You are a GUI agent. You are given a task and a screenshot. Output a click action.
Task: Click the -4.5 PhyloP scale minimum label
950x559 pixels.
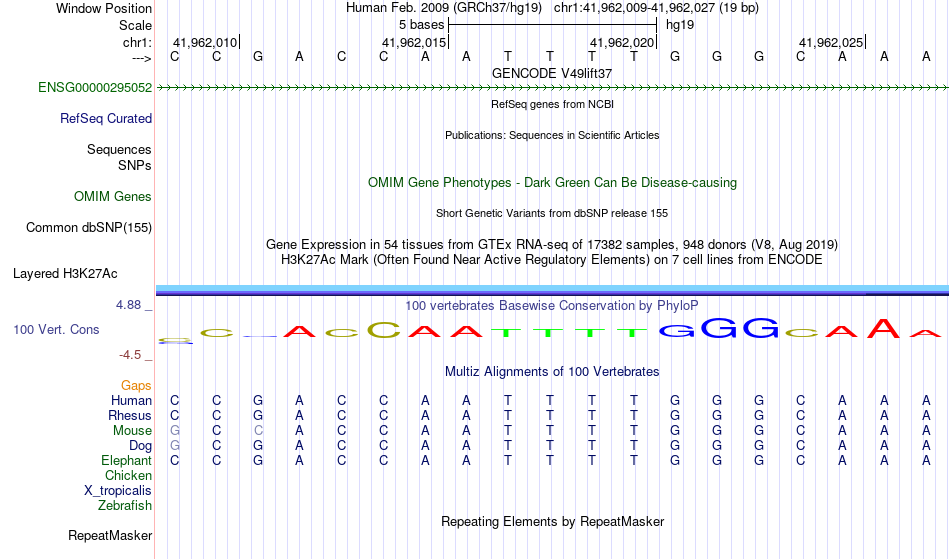[x=131, y=355]
